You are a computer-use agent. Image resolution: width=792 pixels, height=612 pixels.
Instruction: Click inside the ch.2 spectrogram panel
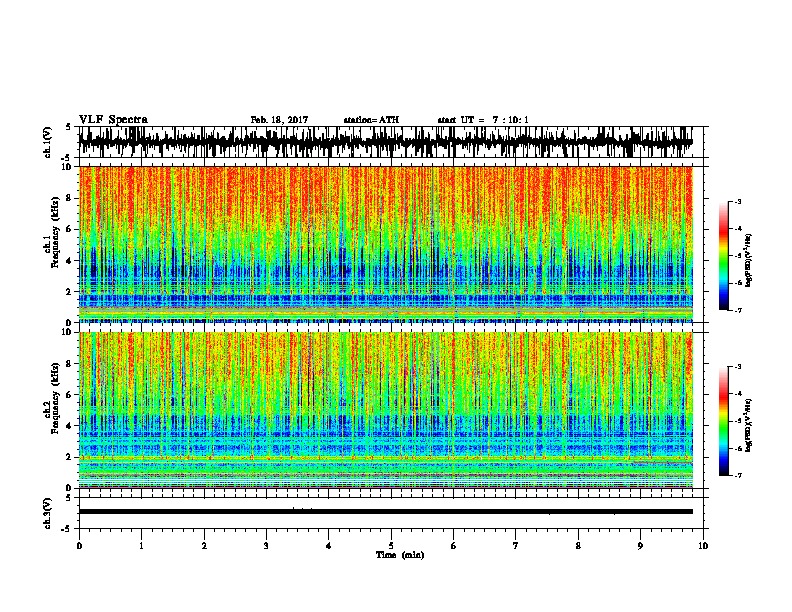point(386,410)
